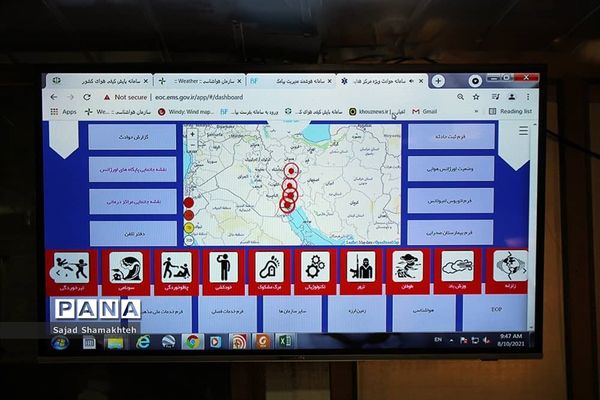The width and height of the screenshot is (600, 400).
Task: Open the Chrome profile avatar
Action: (512, 97)
